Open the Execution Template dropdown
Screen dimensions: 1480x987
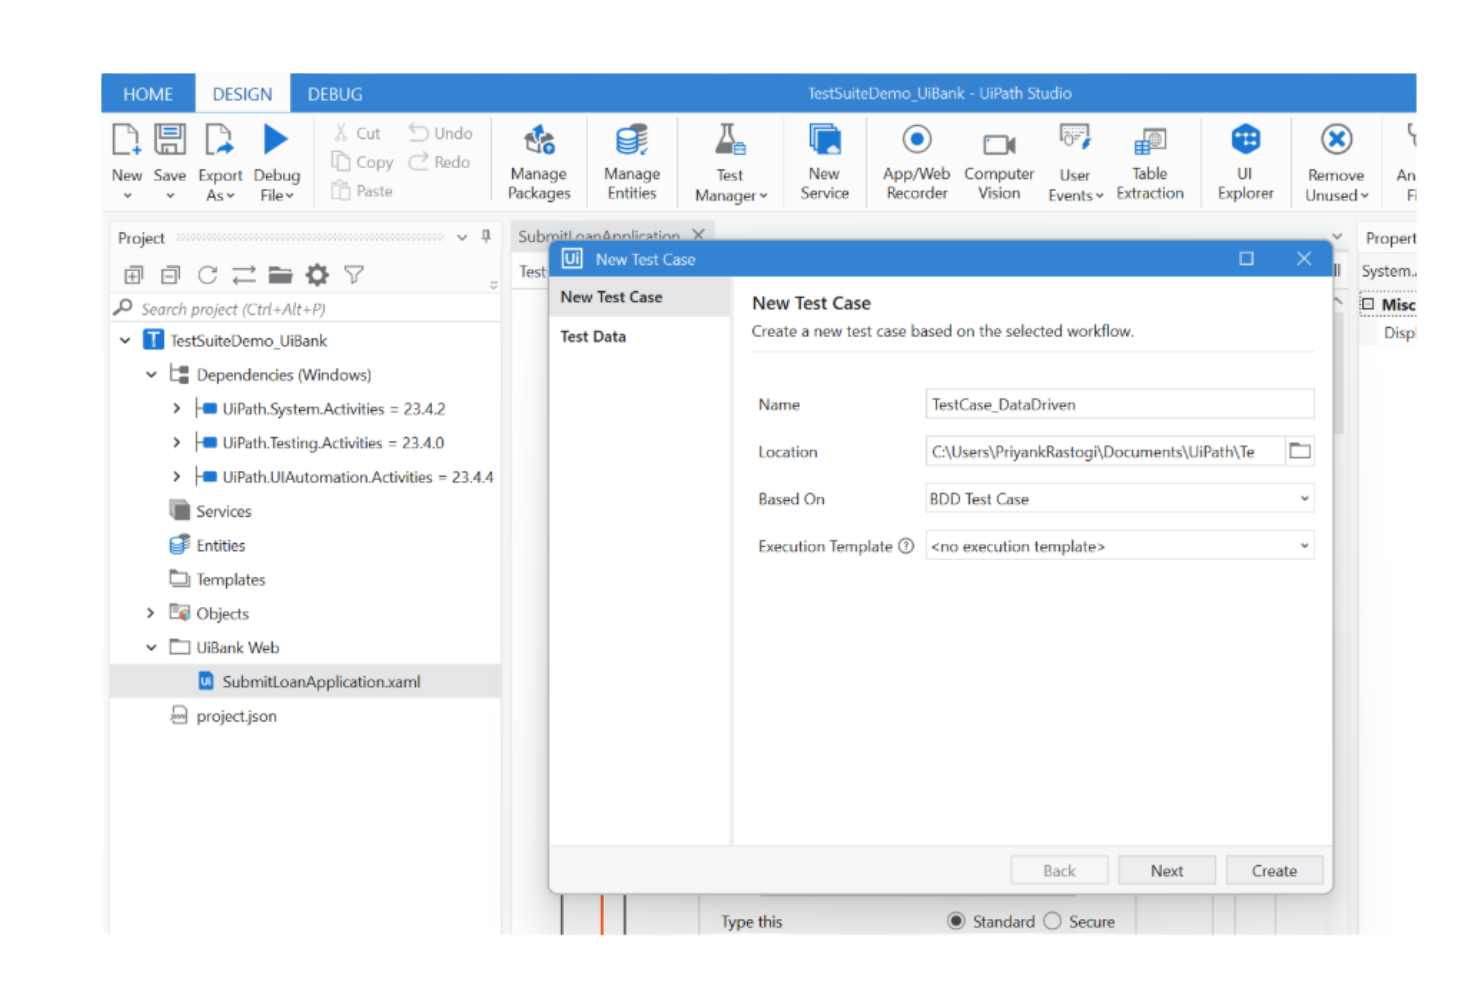pyautogui.click(x=1303, y=546)
